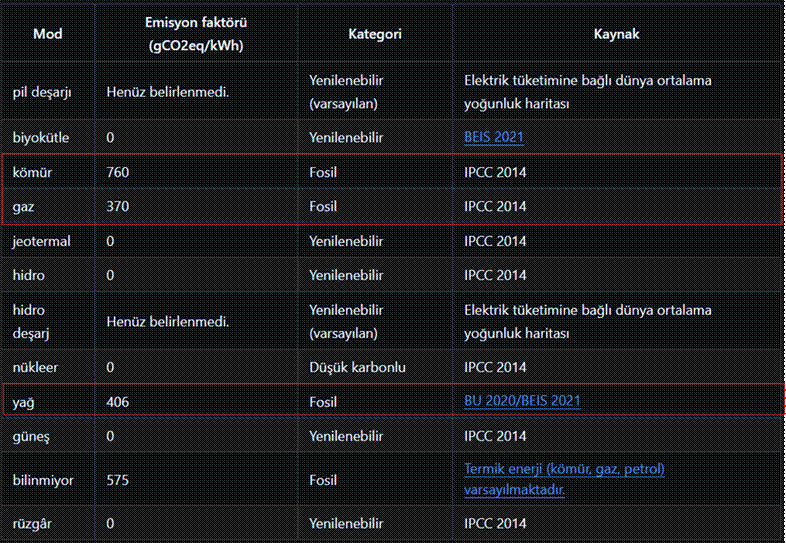
Task: Click the pil deşarjı row label
Action: click(42, 93)
